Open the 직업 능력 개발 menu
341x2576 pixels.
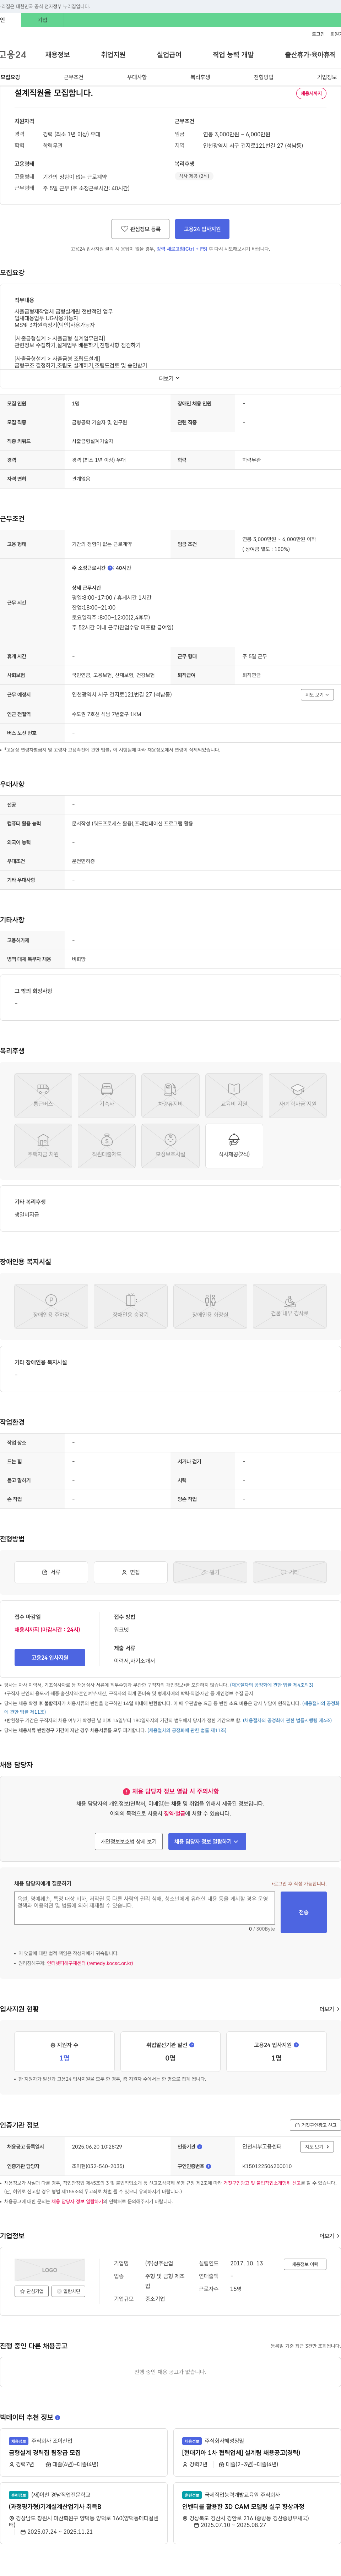coord(233,55)
